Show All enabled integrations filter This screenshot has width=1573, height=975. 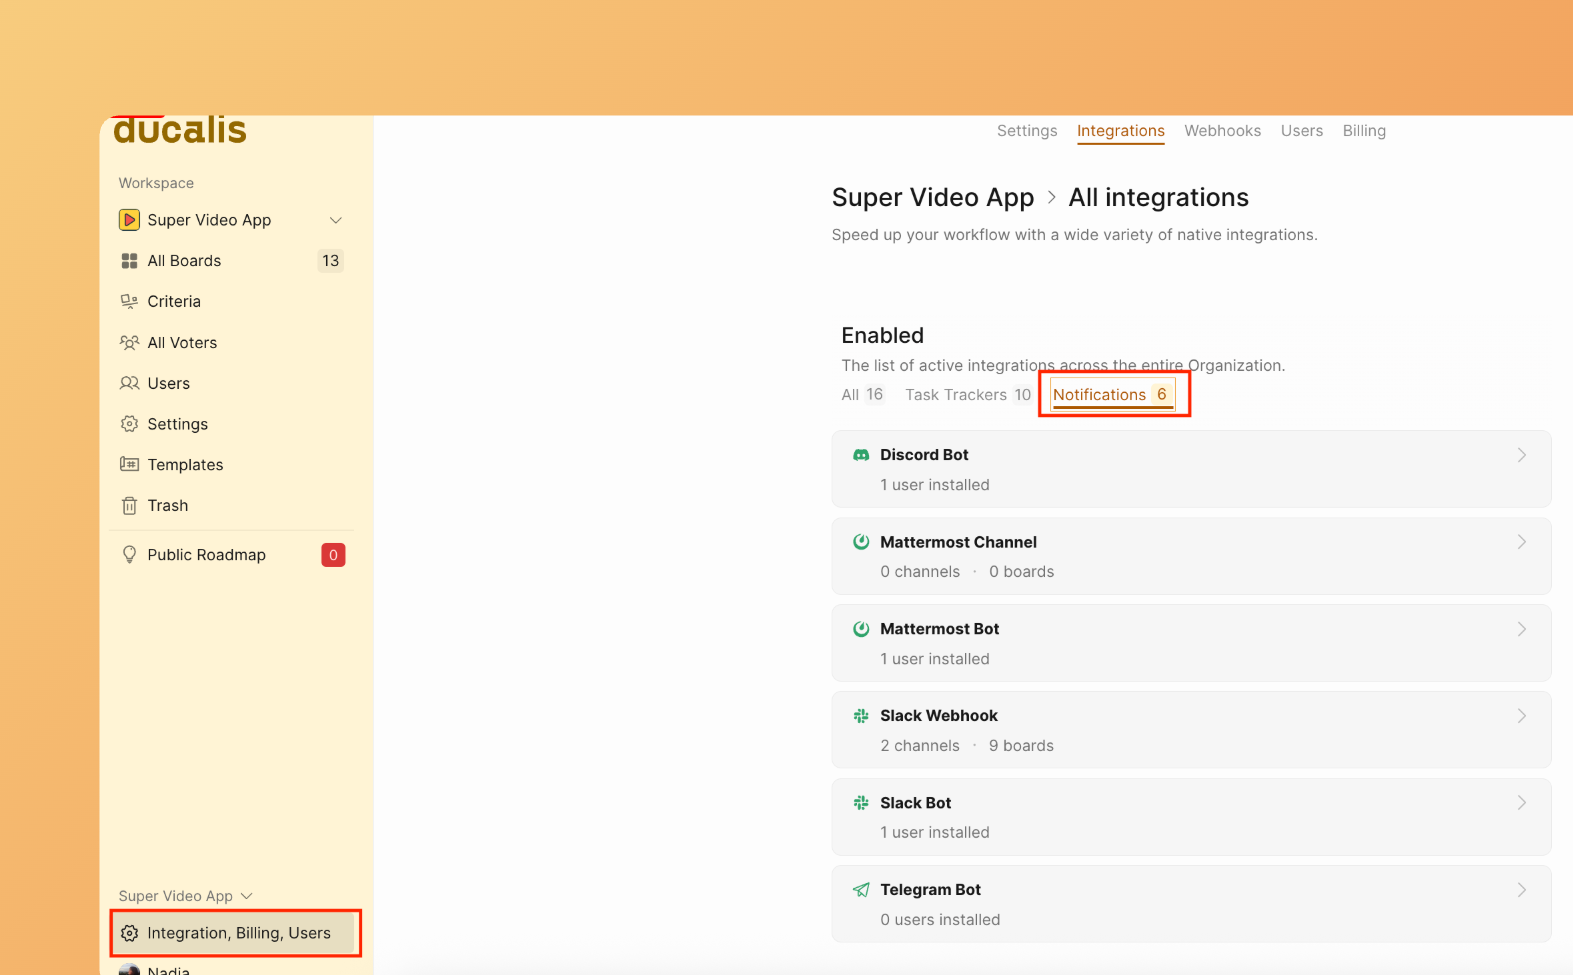tap(861, 395)
